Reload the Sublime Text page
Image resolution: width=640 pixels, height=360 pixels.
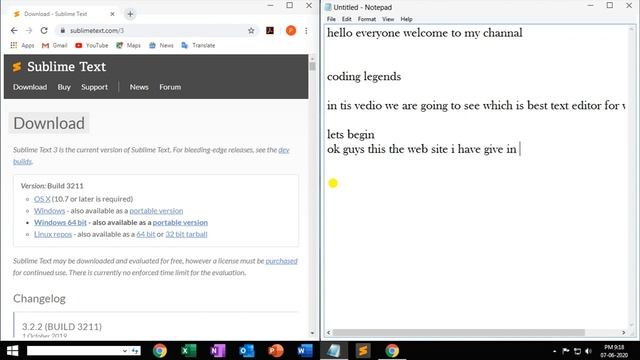44,31
